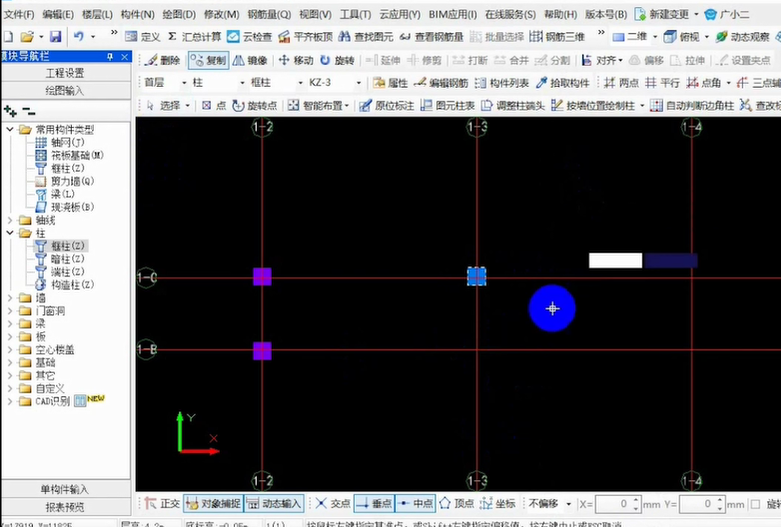Open 单构件输入 section
This screenshot has height=527, width=781.
(x=65, y=489)
